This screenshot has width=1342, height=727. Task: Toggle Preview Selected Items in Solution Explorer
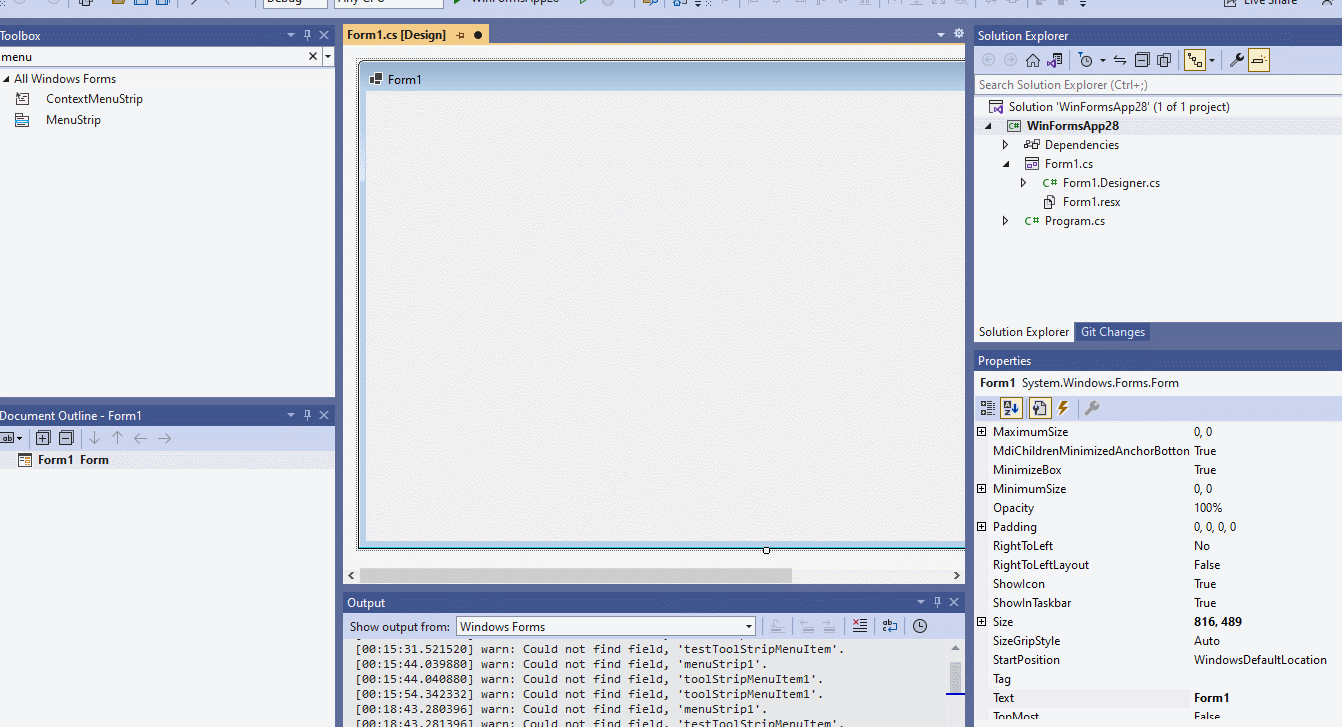click(1258, 59)
